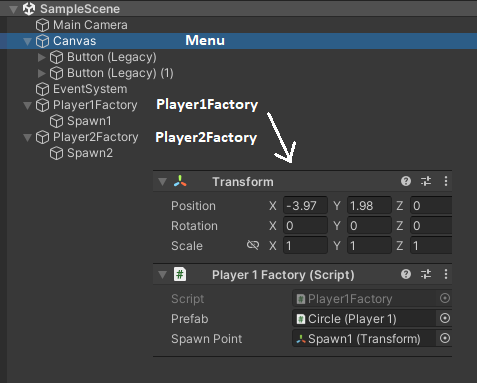Select Player1Factory game object
Viewport: 477px width, 383px height.
(x=95, y=105)
